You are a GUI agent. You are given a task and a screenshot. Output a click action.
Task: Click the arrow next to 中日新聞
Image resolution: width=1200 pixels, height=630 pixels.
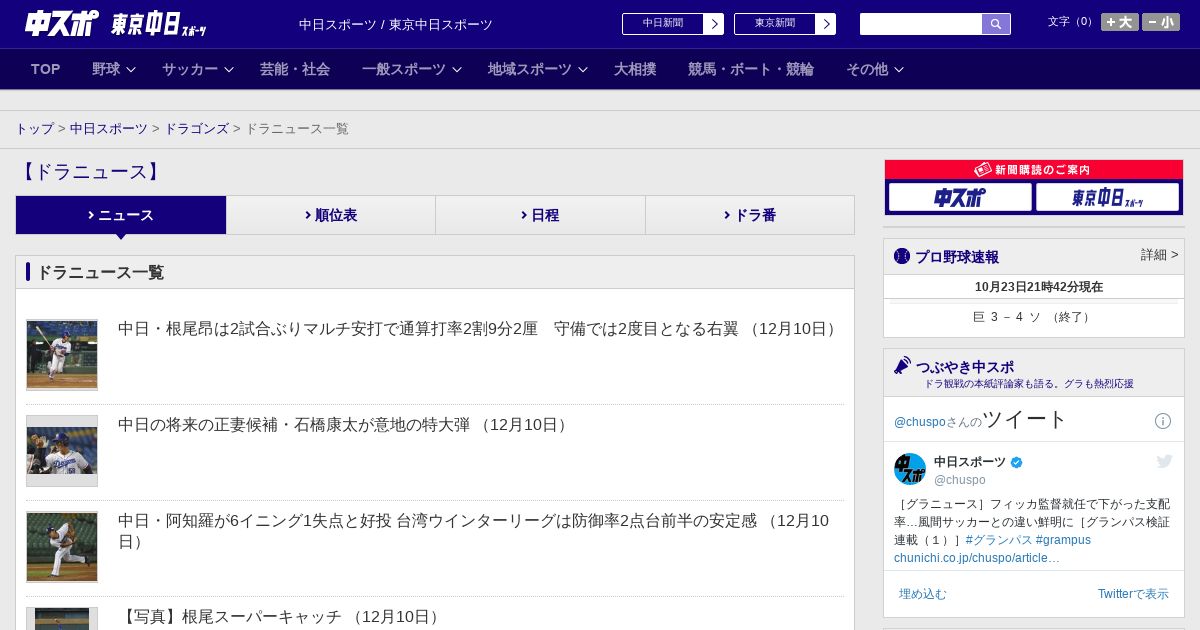(714, 24)
